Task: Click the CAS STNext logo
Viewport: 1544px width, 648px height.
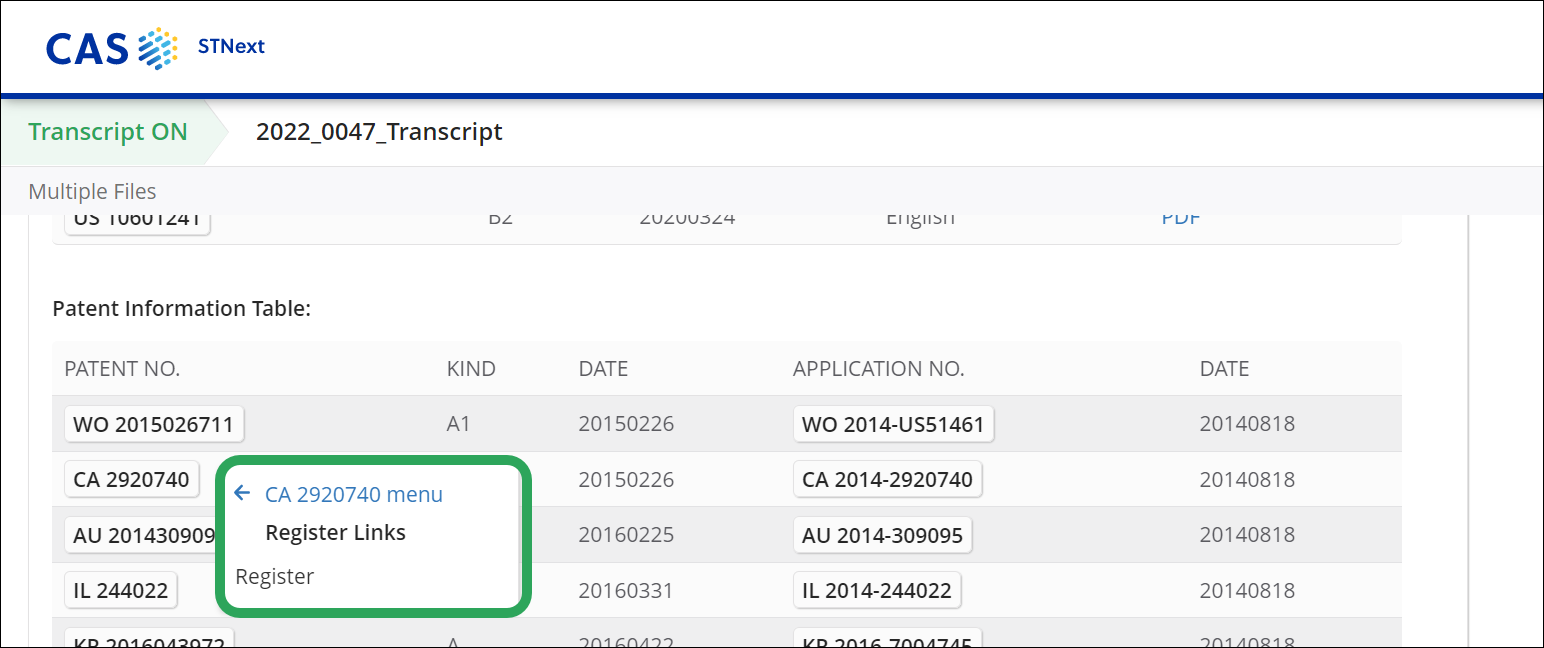Action: 155,47
